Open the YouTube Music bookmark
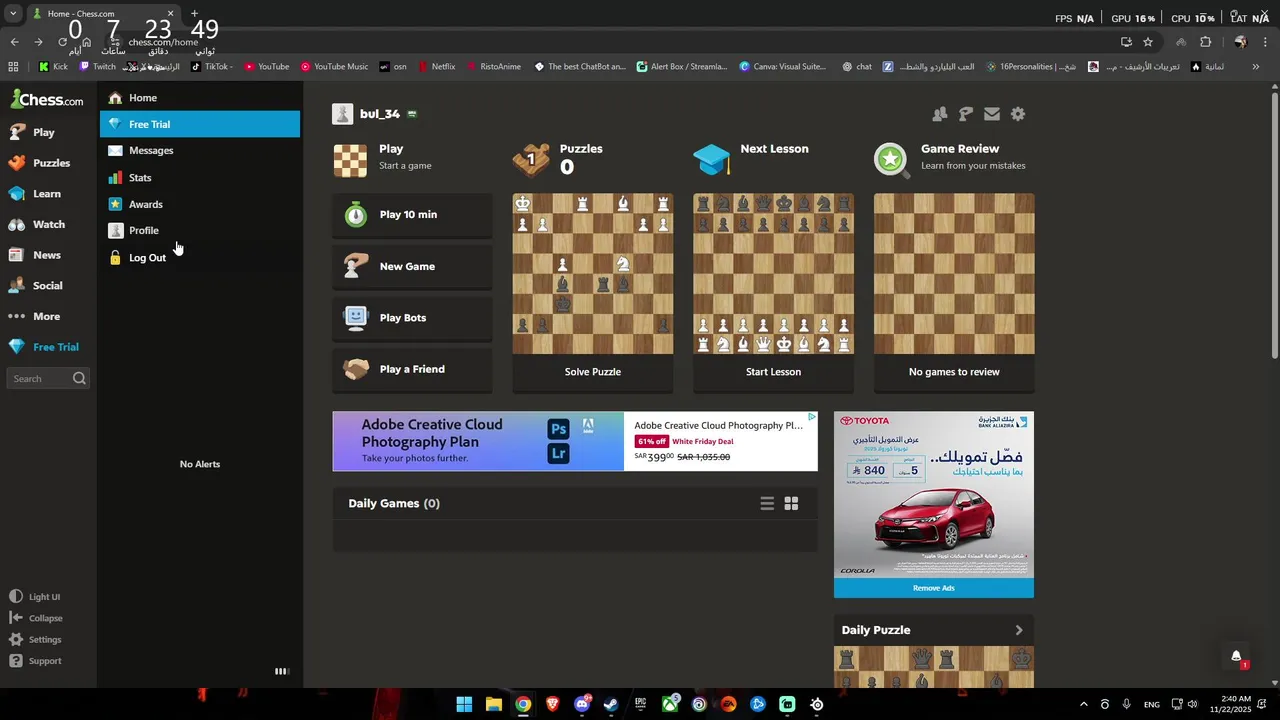Viewport: 1280px width, 720px height. 334,67
